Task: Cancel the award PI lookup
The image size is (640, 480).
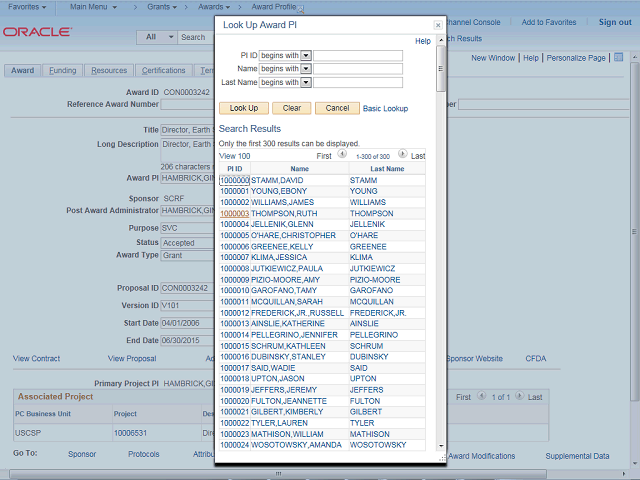Action: 337,108
